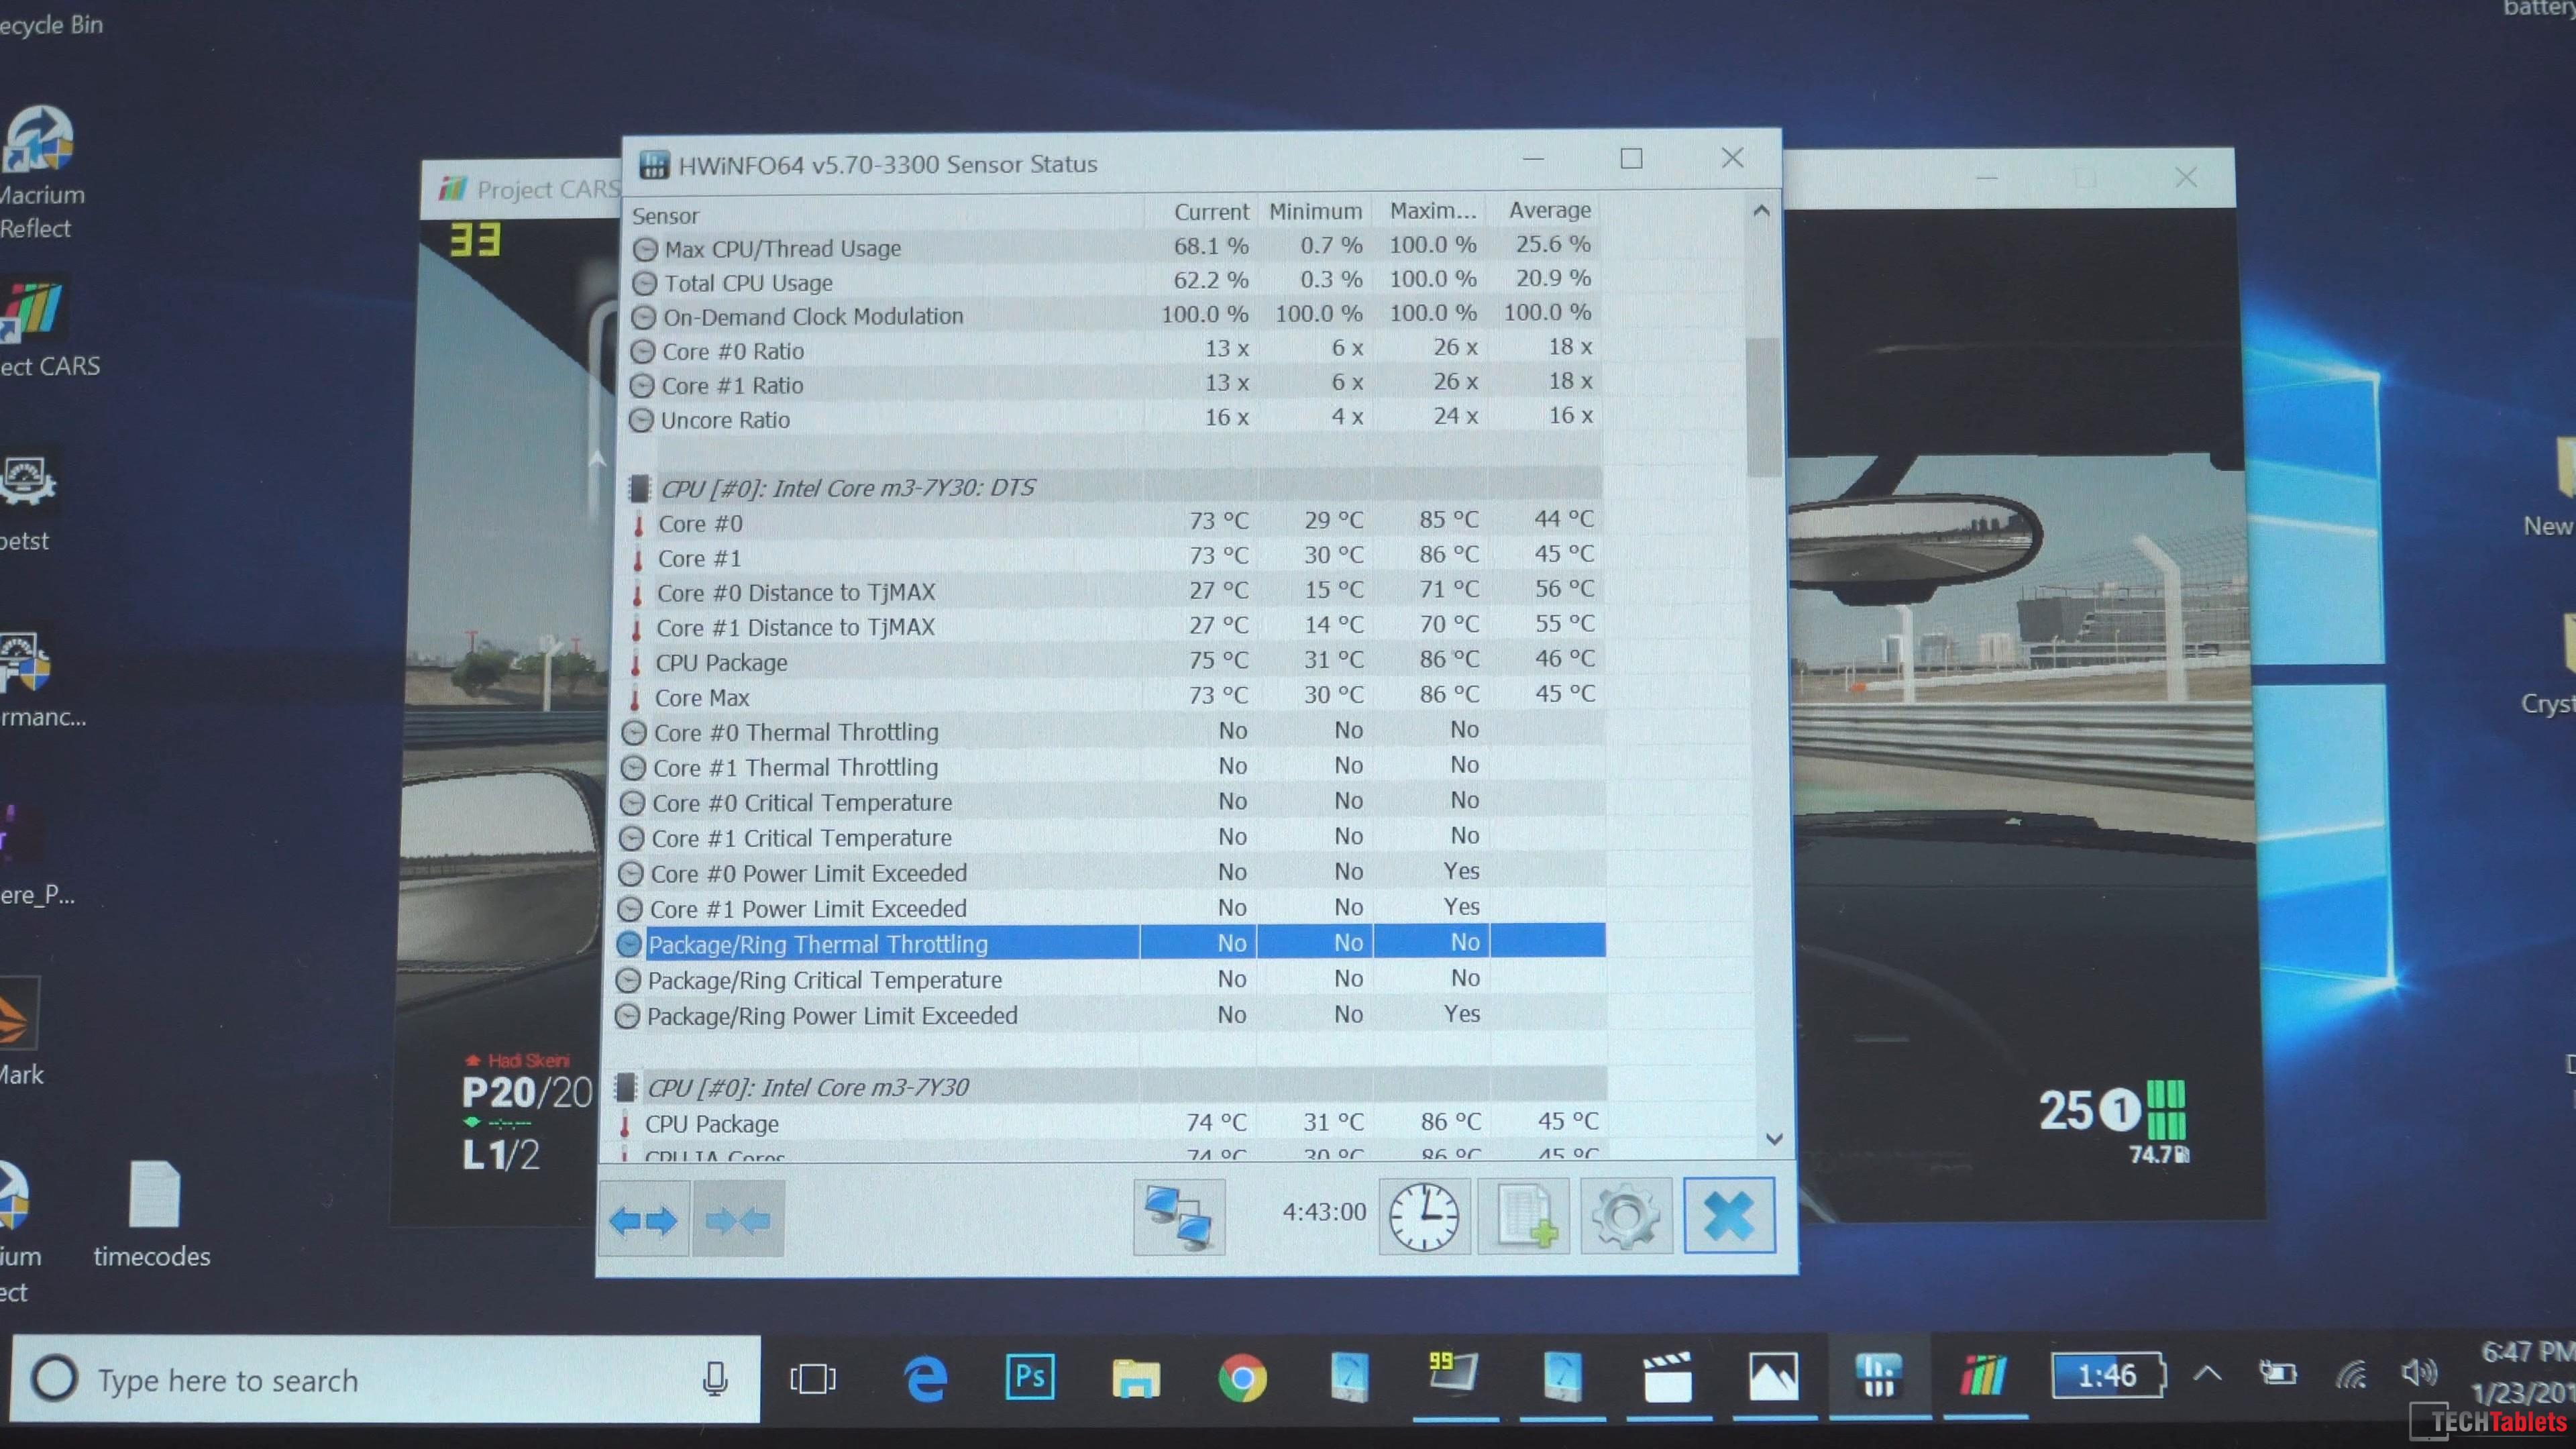Select the Core #0 Ratio row
The width and height of the screenshot is (2576, 1449).
[1114, 350]
